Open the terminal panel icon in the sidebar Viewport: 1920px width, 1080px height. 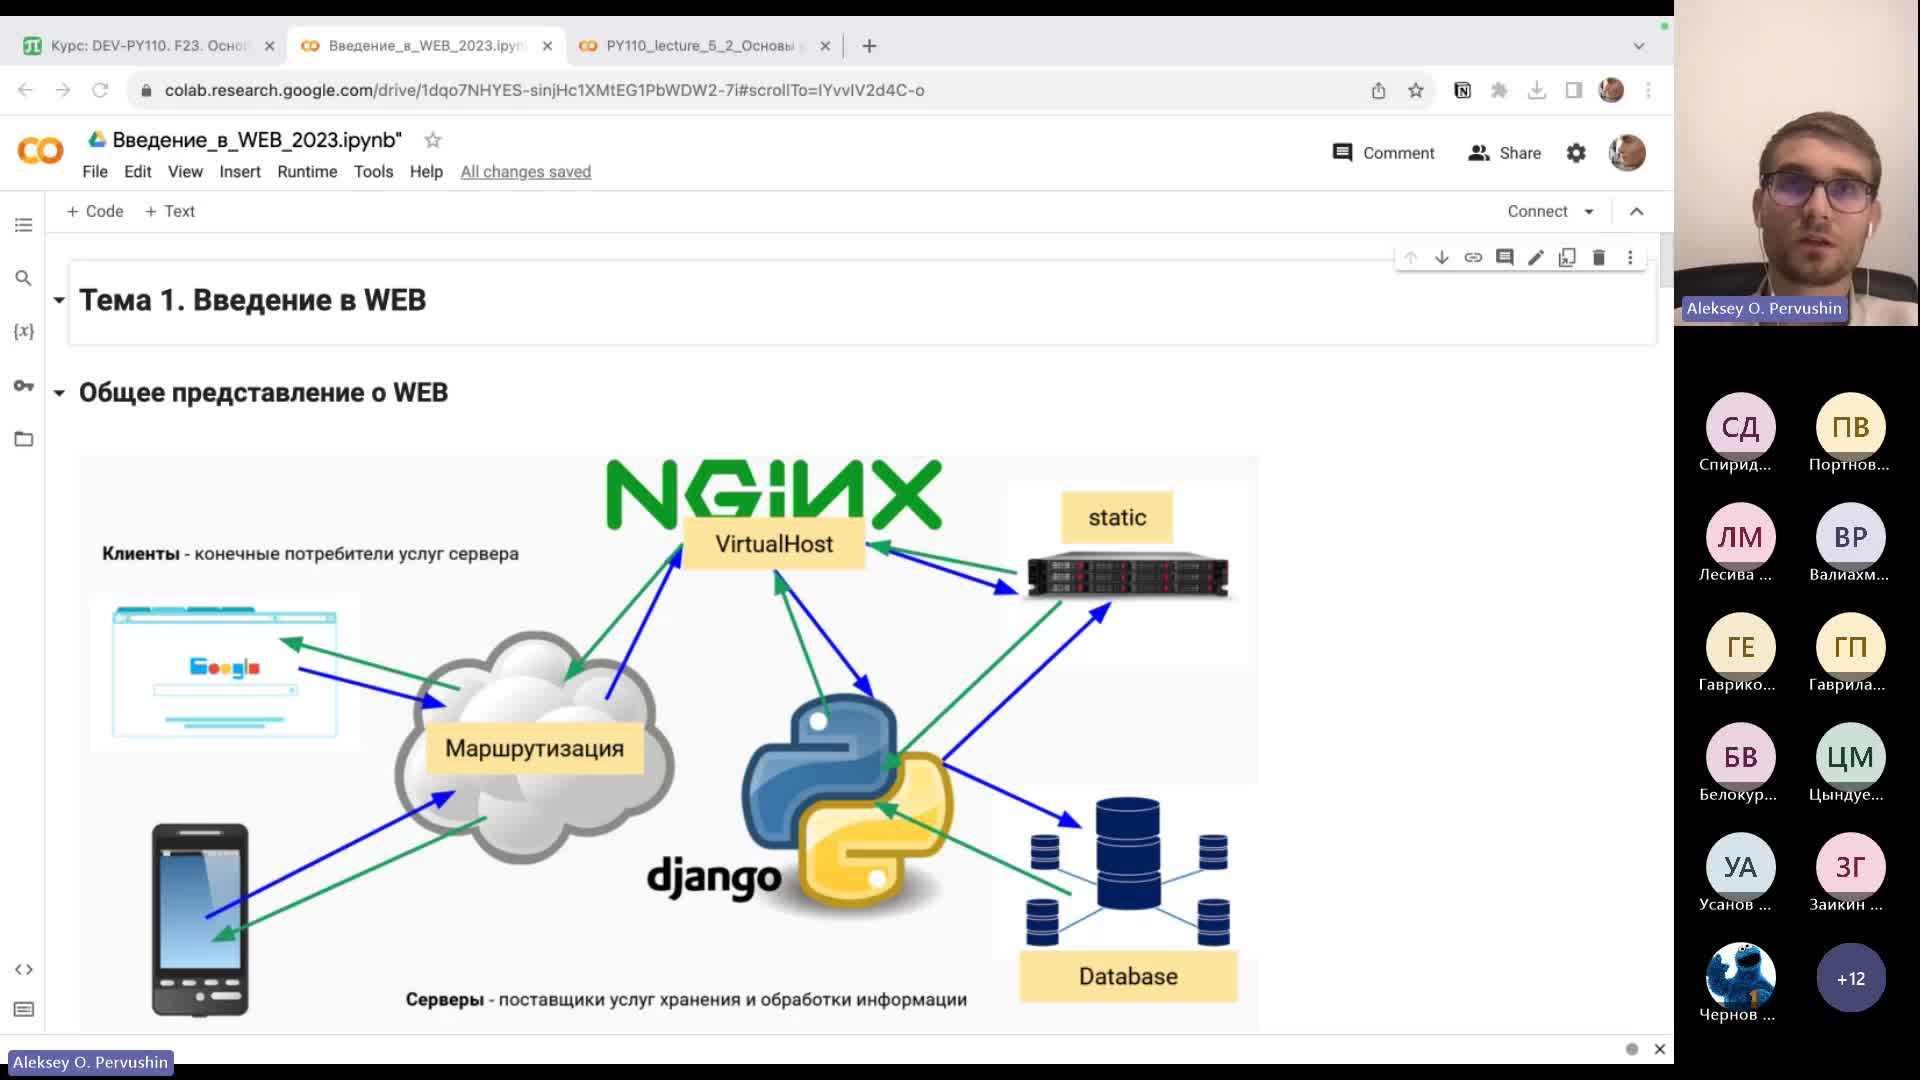[x=24, y=1009]
